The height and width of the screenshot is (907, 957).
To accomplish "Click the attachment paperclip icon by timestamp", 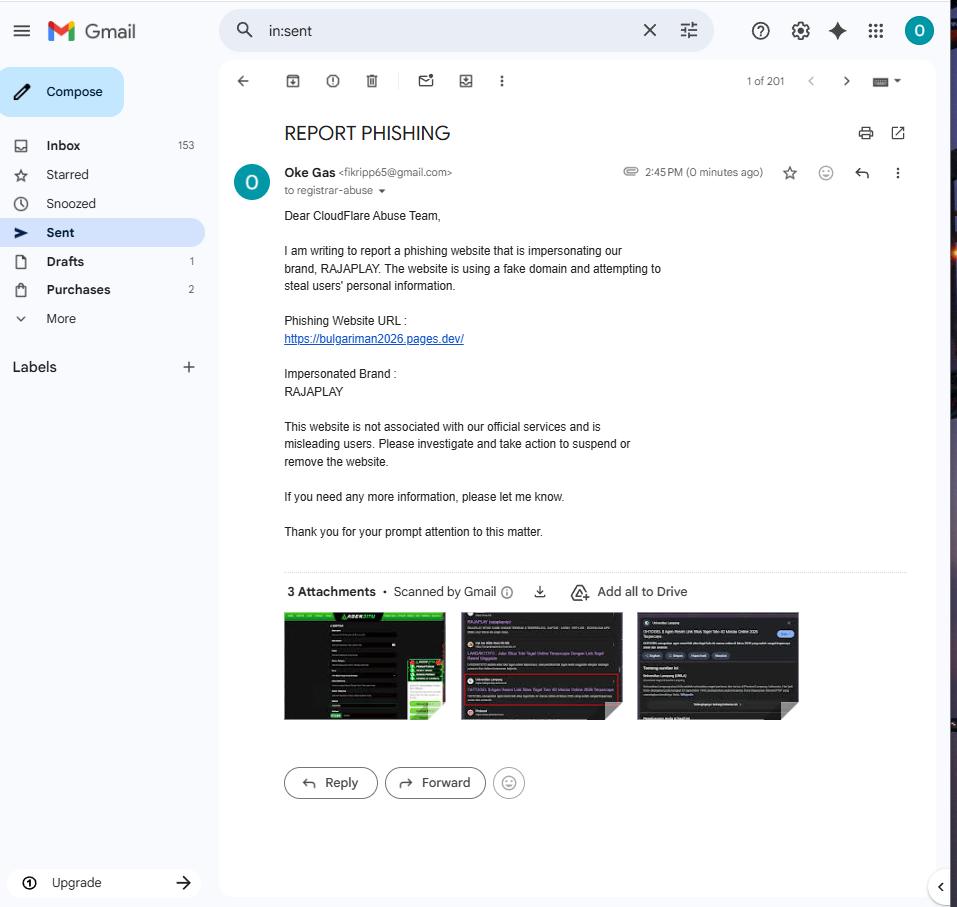I will (x=630, y=172).
